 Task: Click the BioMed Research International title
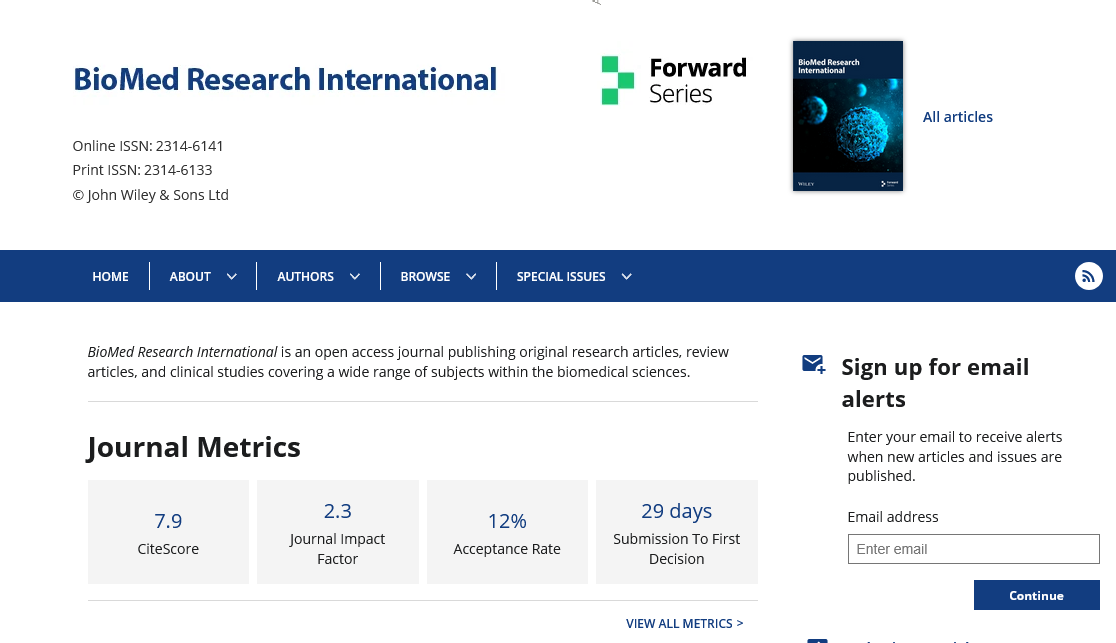284,79
